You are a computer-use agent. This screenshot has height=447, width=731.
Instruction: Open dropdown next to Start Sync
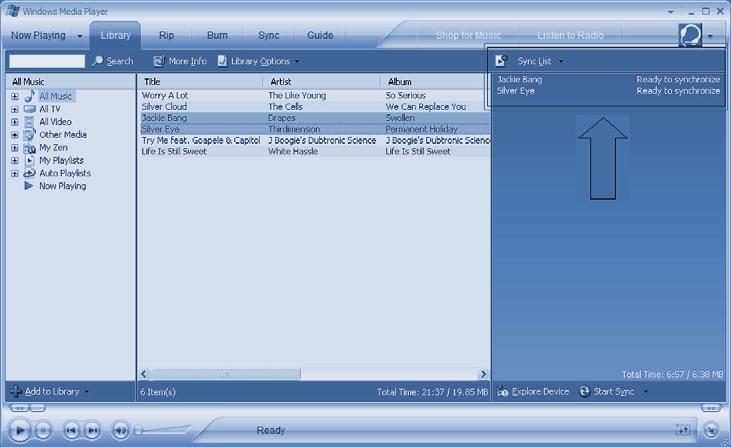pyautogui.click(x=646, y=392)
